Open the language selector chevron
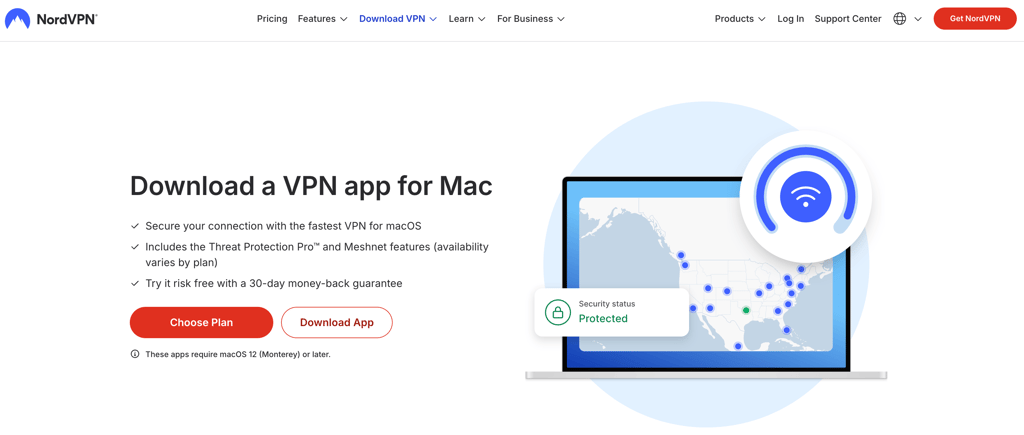The image size is (1024, 435). [x=918, y=20]
